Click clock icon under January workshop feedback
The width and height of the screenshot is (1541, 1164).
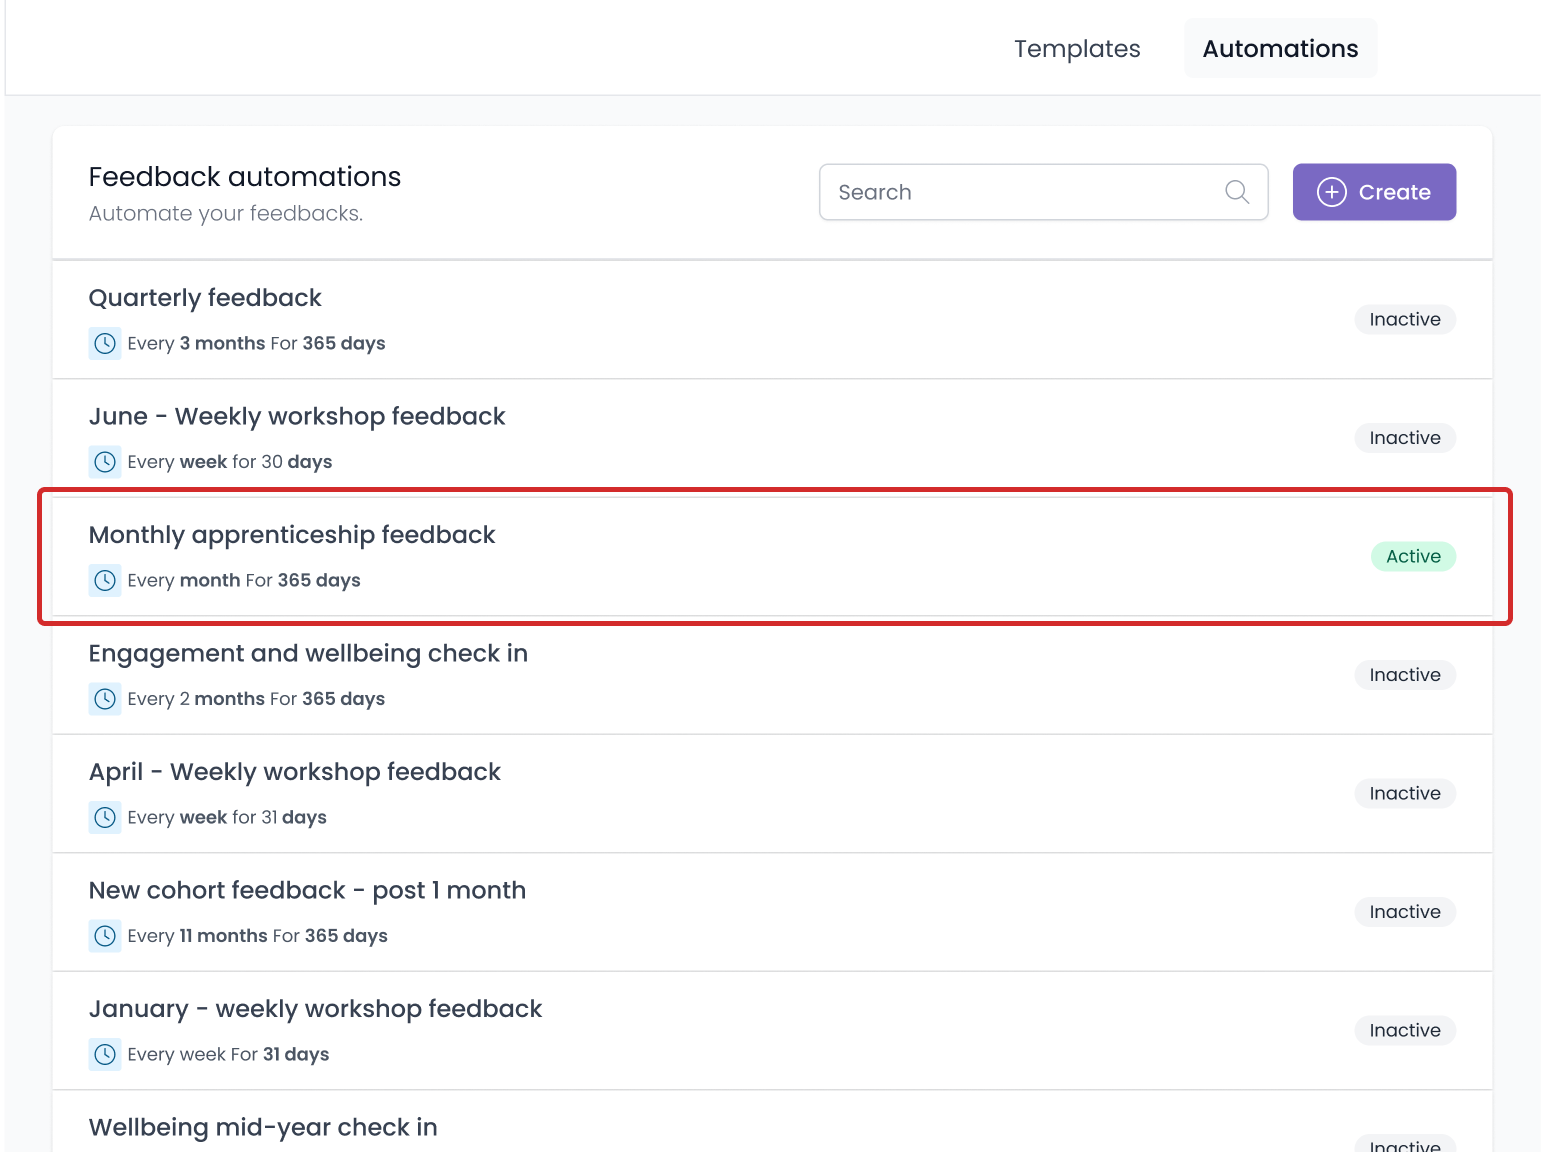[x=105, y=1054]
